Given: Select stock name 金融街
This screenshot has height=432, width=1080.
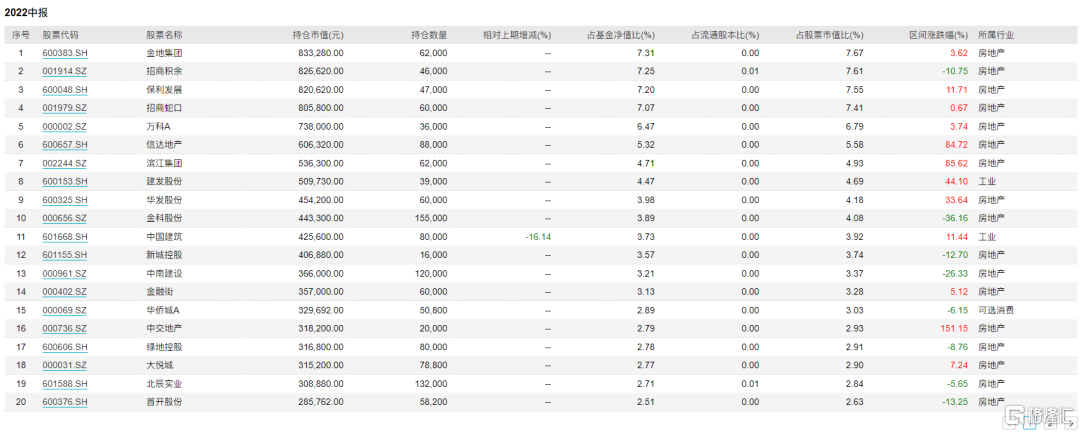Looking at the screenshot, I should point(159,291).
